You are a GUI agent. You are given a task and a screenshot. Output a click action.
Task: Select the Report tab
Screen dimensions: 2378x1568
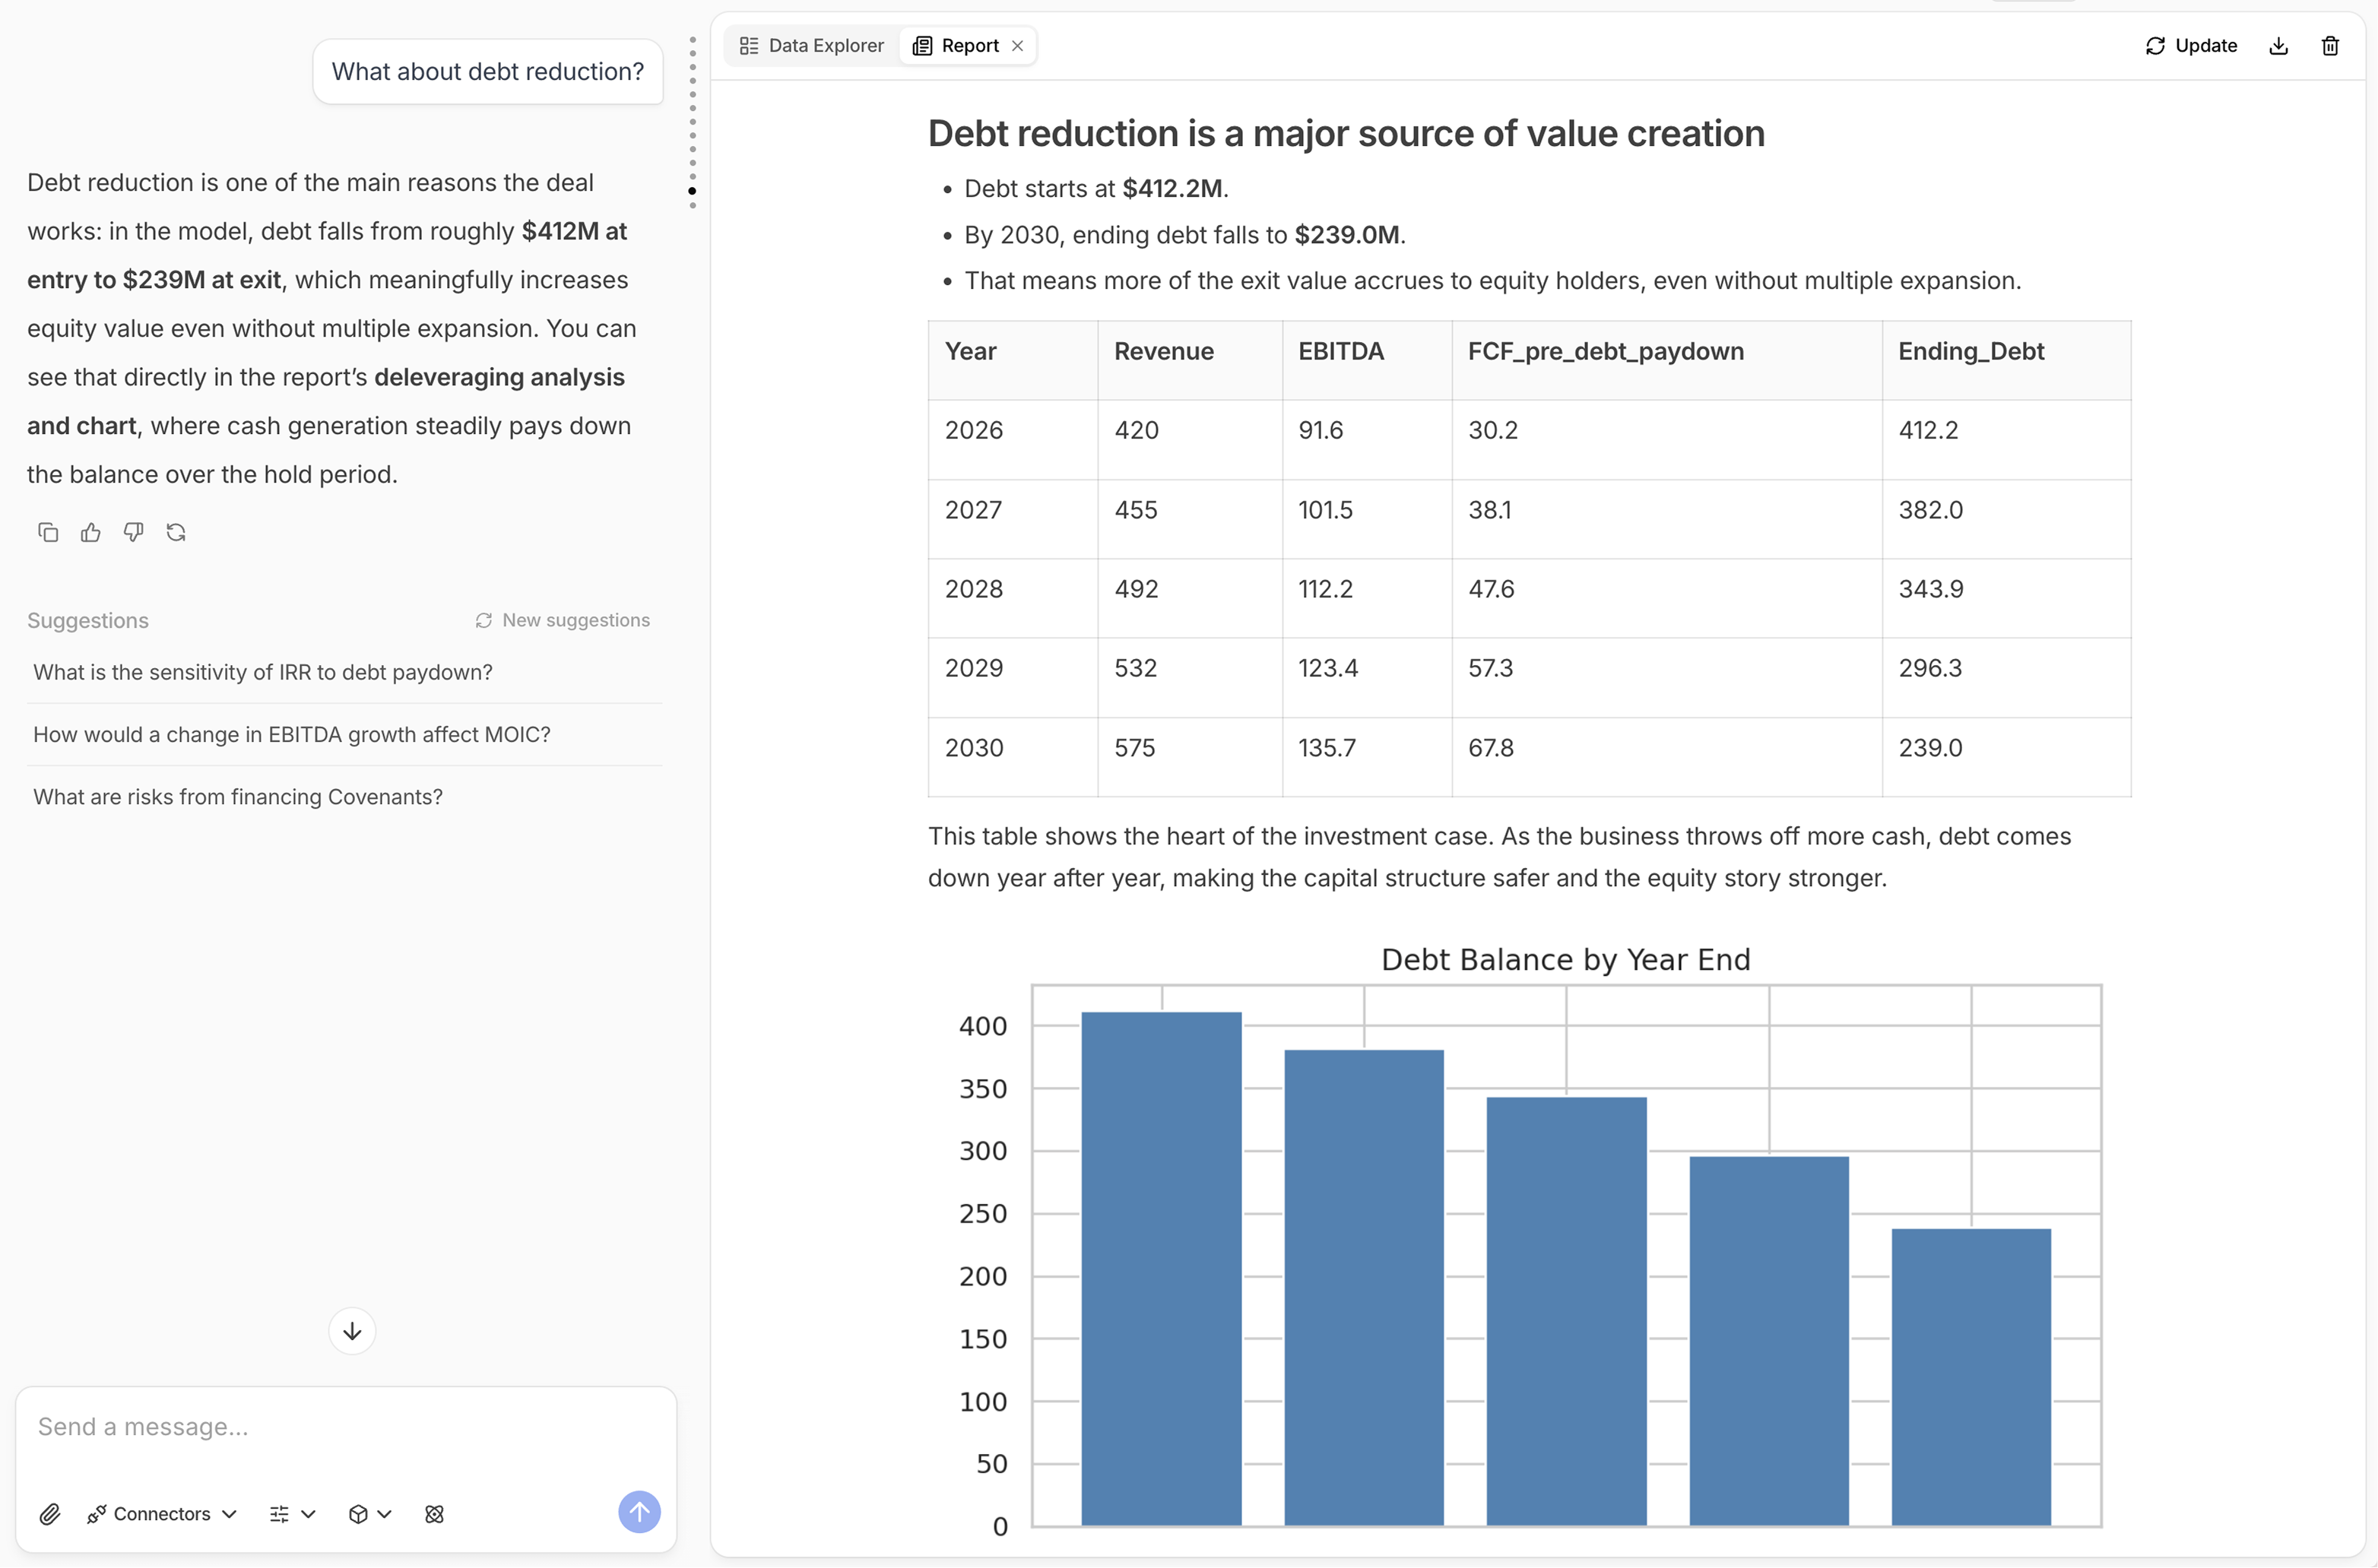click(958, 46)
